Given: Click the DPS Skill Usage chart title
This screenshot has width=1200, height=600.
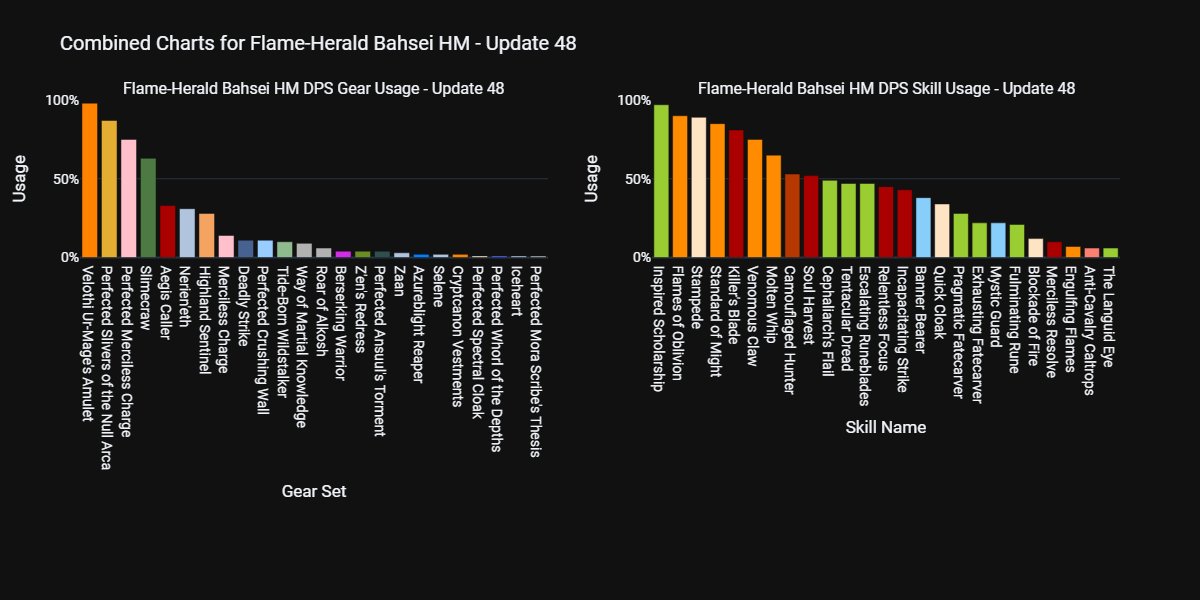Looking at the screenshot, I should click(x=886, y=88).
